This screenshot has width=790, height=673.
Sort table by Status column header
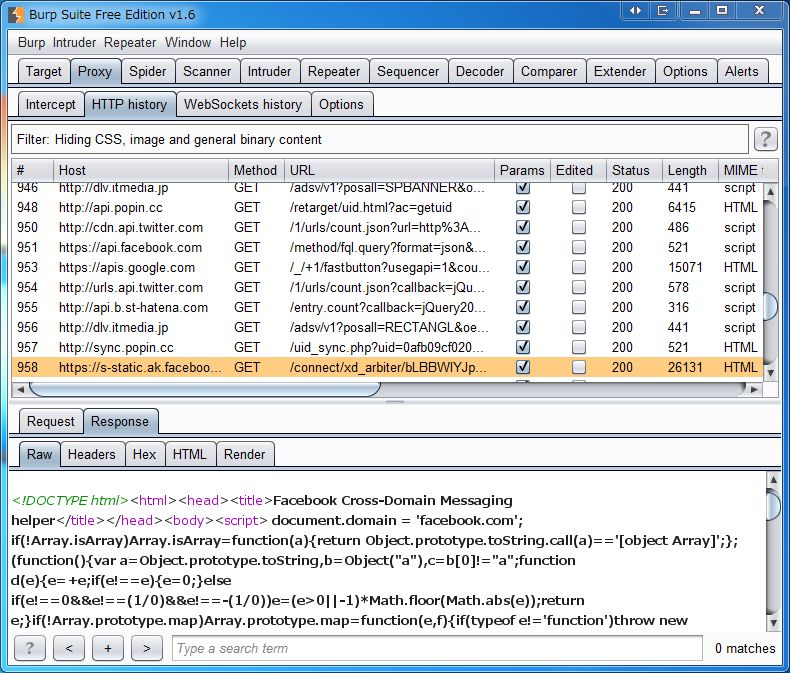point(634,170)
